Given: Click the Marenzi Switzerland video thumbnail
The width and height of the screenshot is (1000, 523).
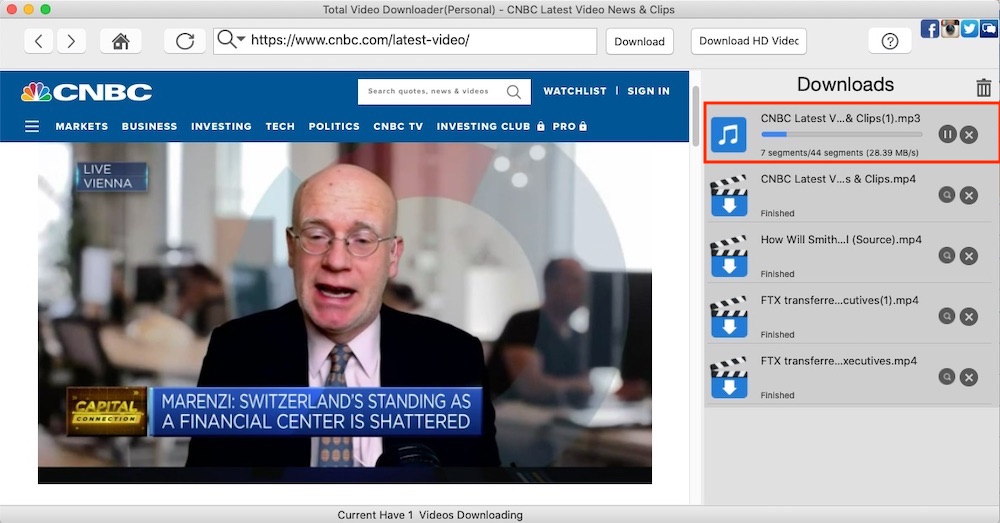Looking at the screenshot, I should [x=345, y=313].
